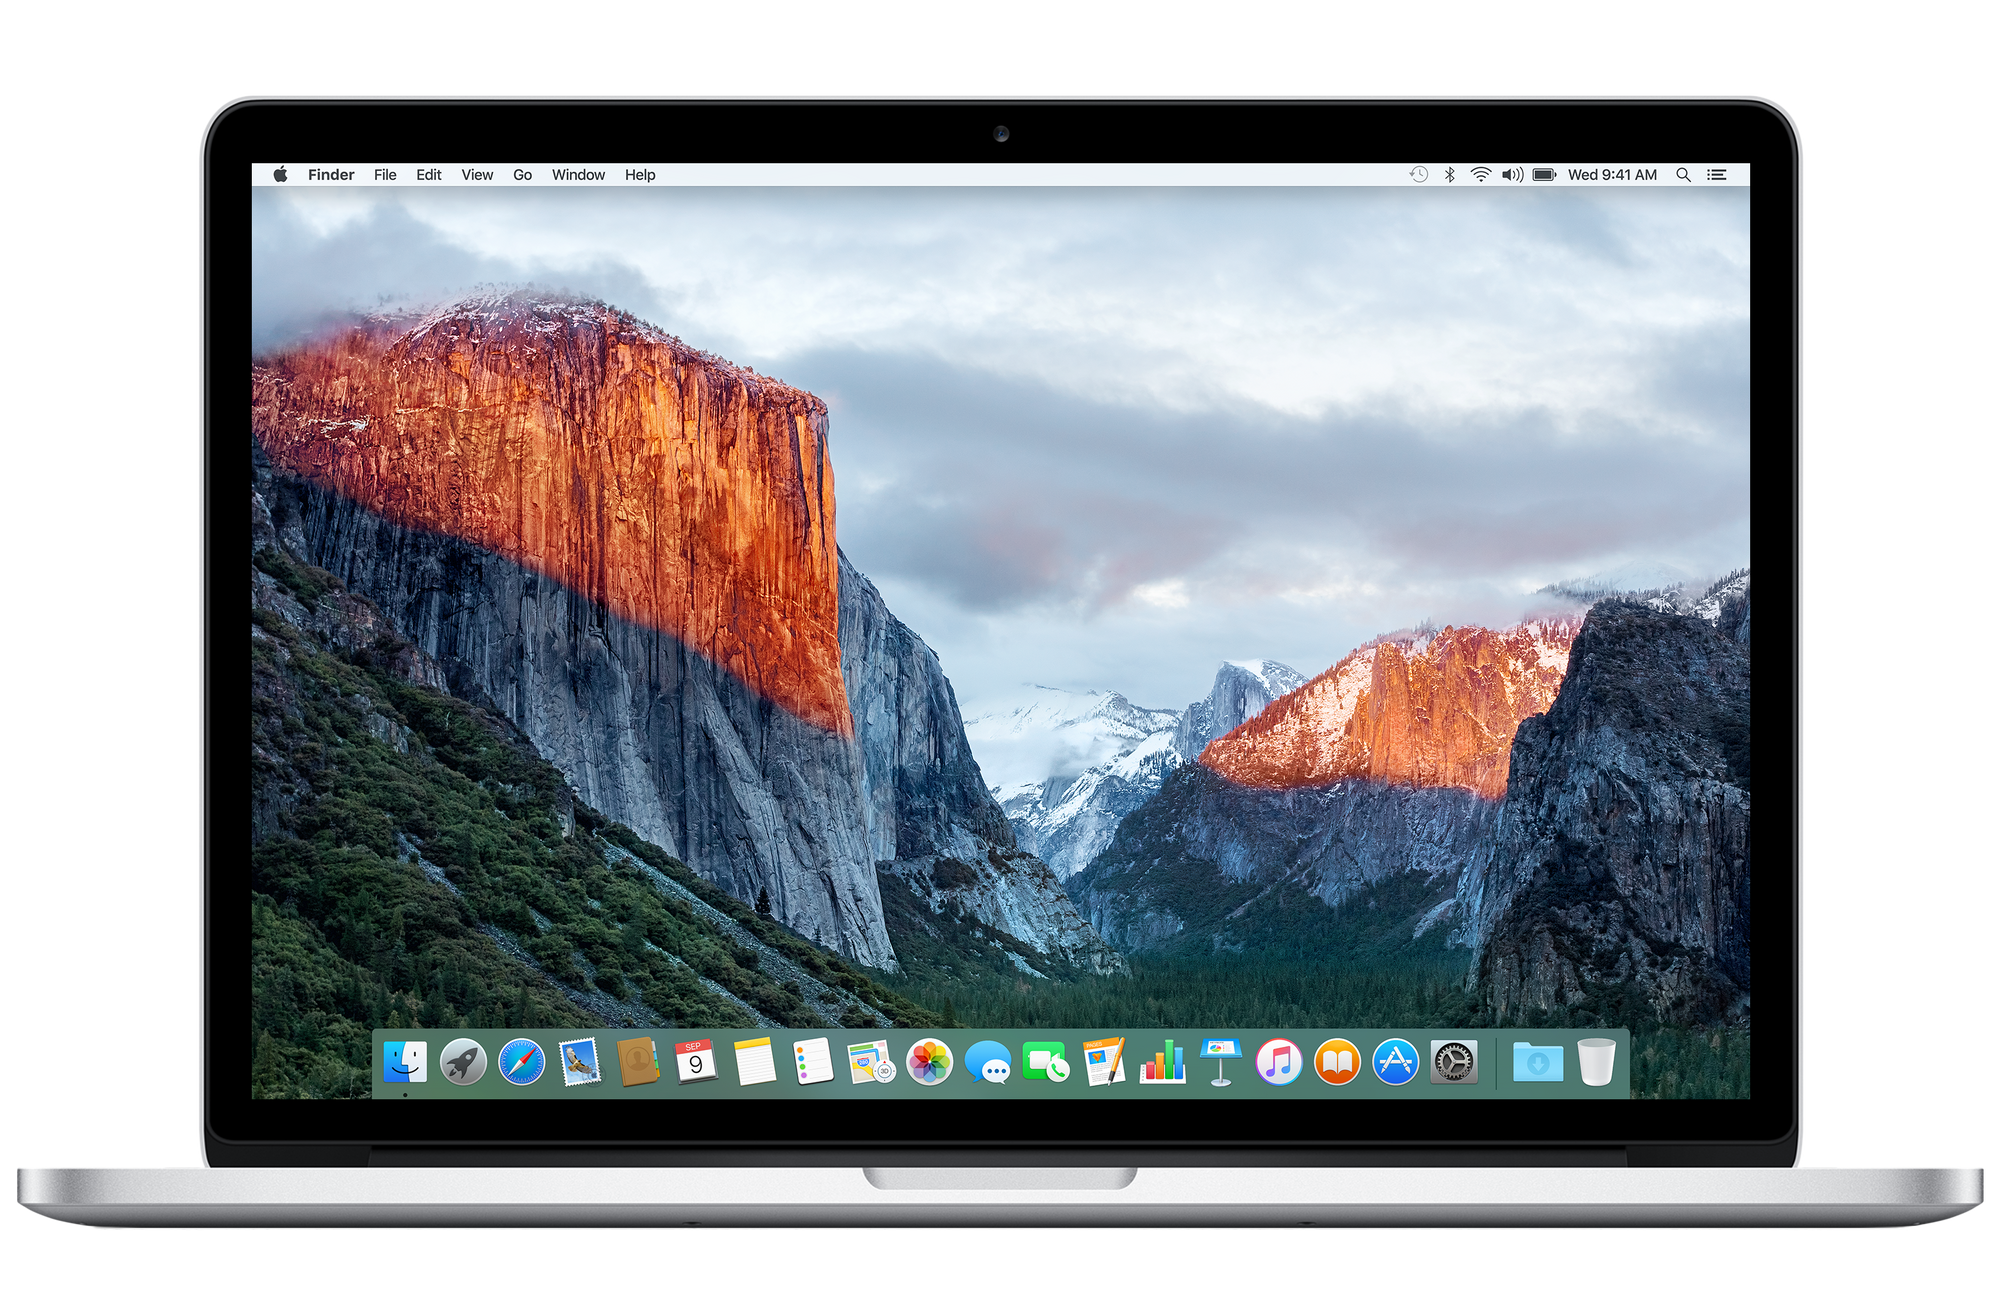Open Downloads folder stack in Dock
Viewport: 2000px width, 1311px height.
[1538, 1062]
